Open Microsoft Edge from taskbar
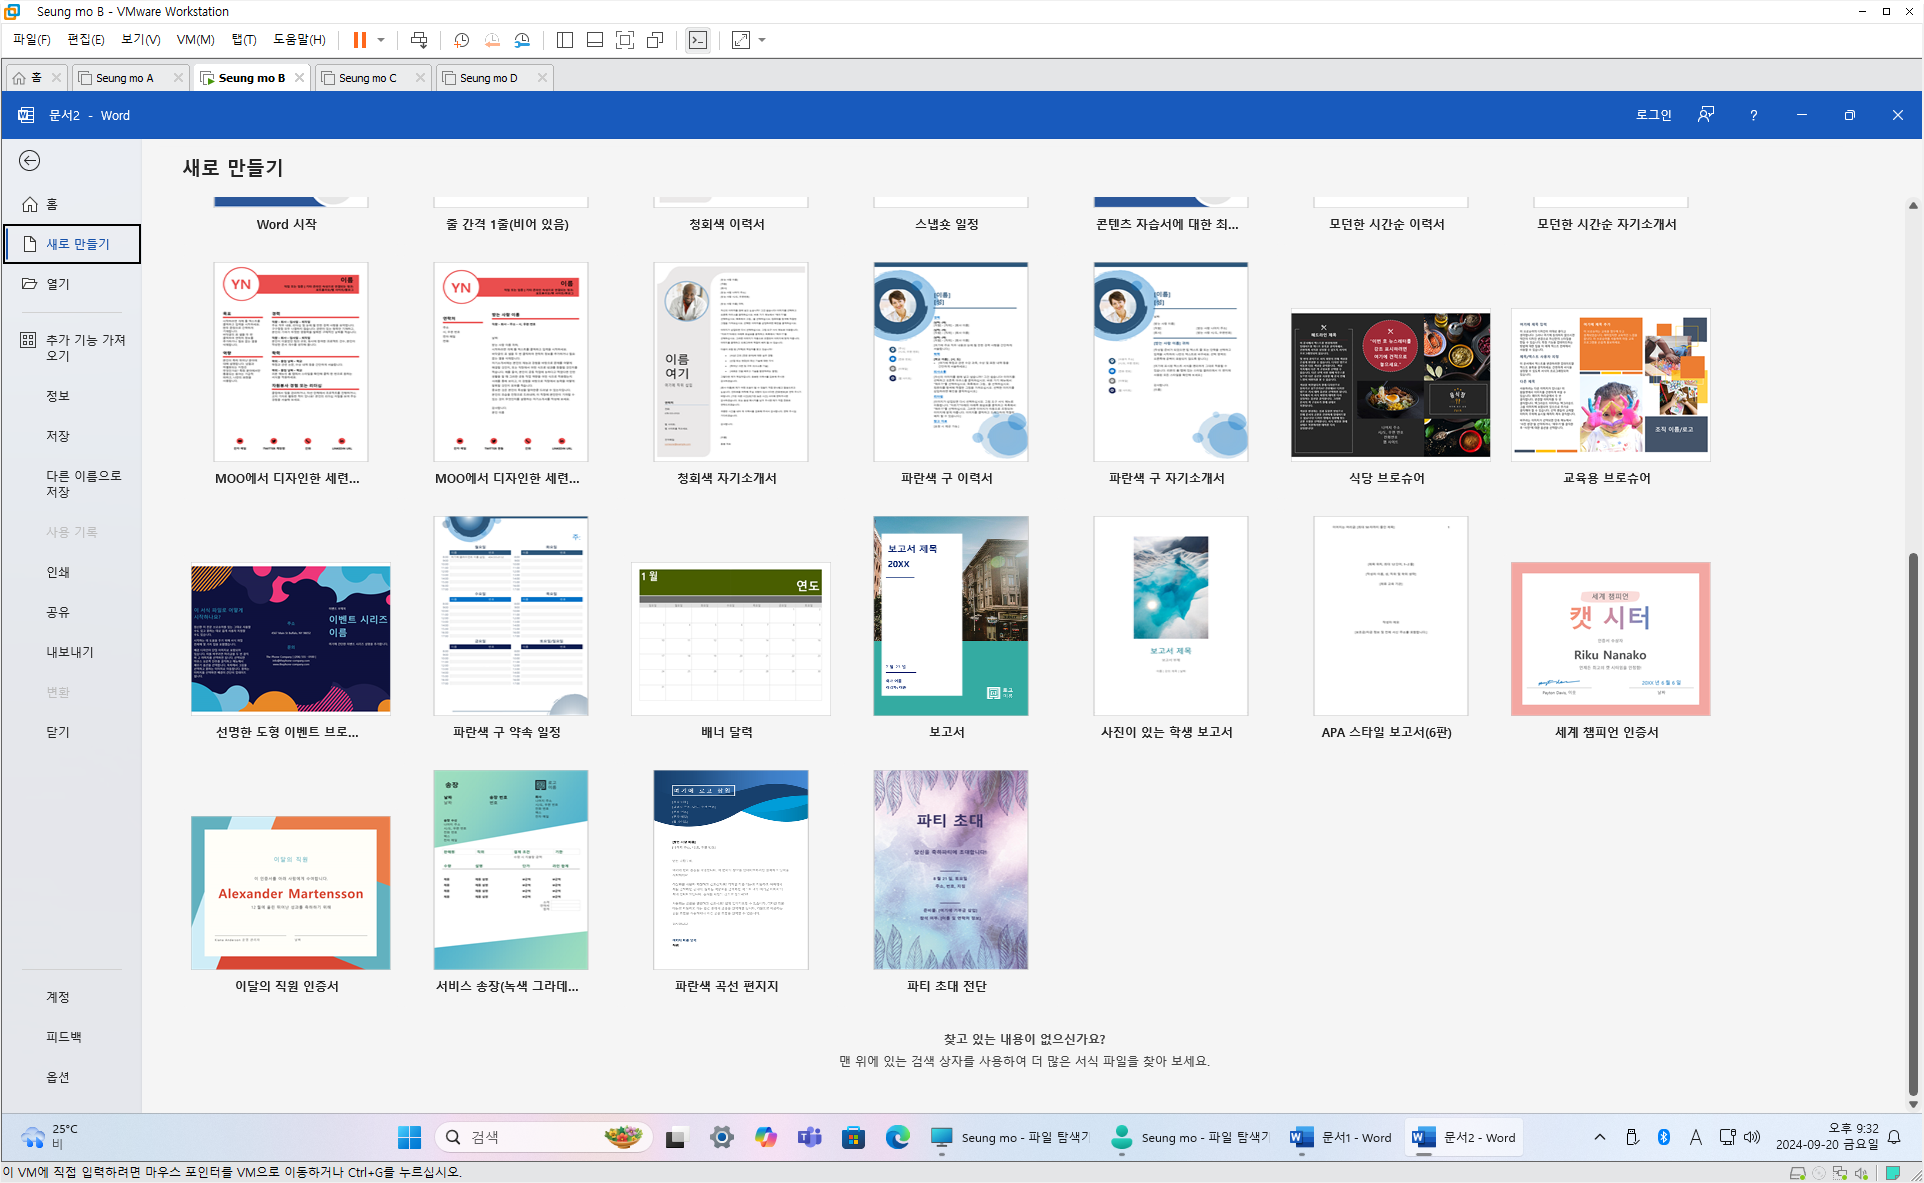 pyautogui.click(x=897, y=1137)
